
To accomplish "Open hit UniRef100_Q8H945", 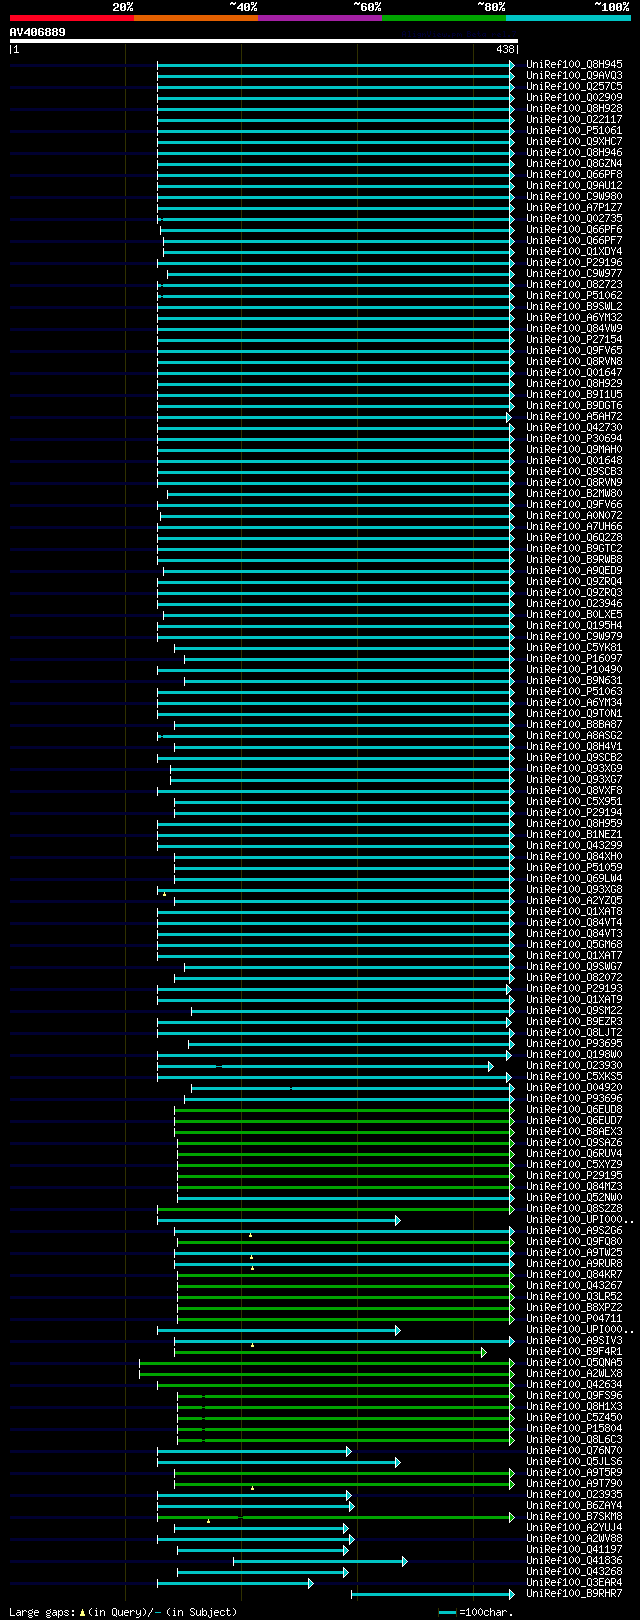I will [574, 65].
